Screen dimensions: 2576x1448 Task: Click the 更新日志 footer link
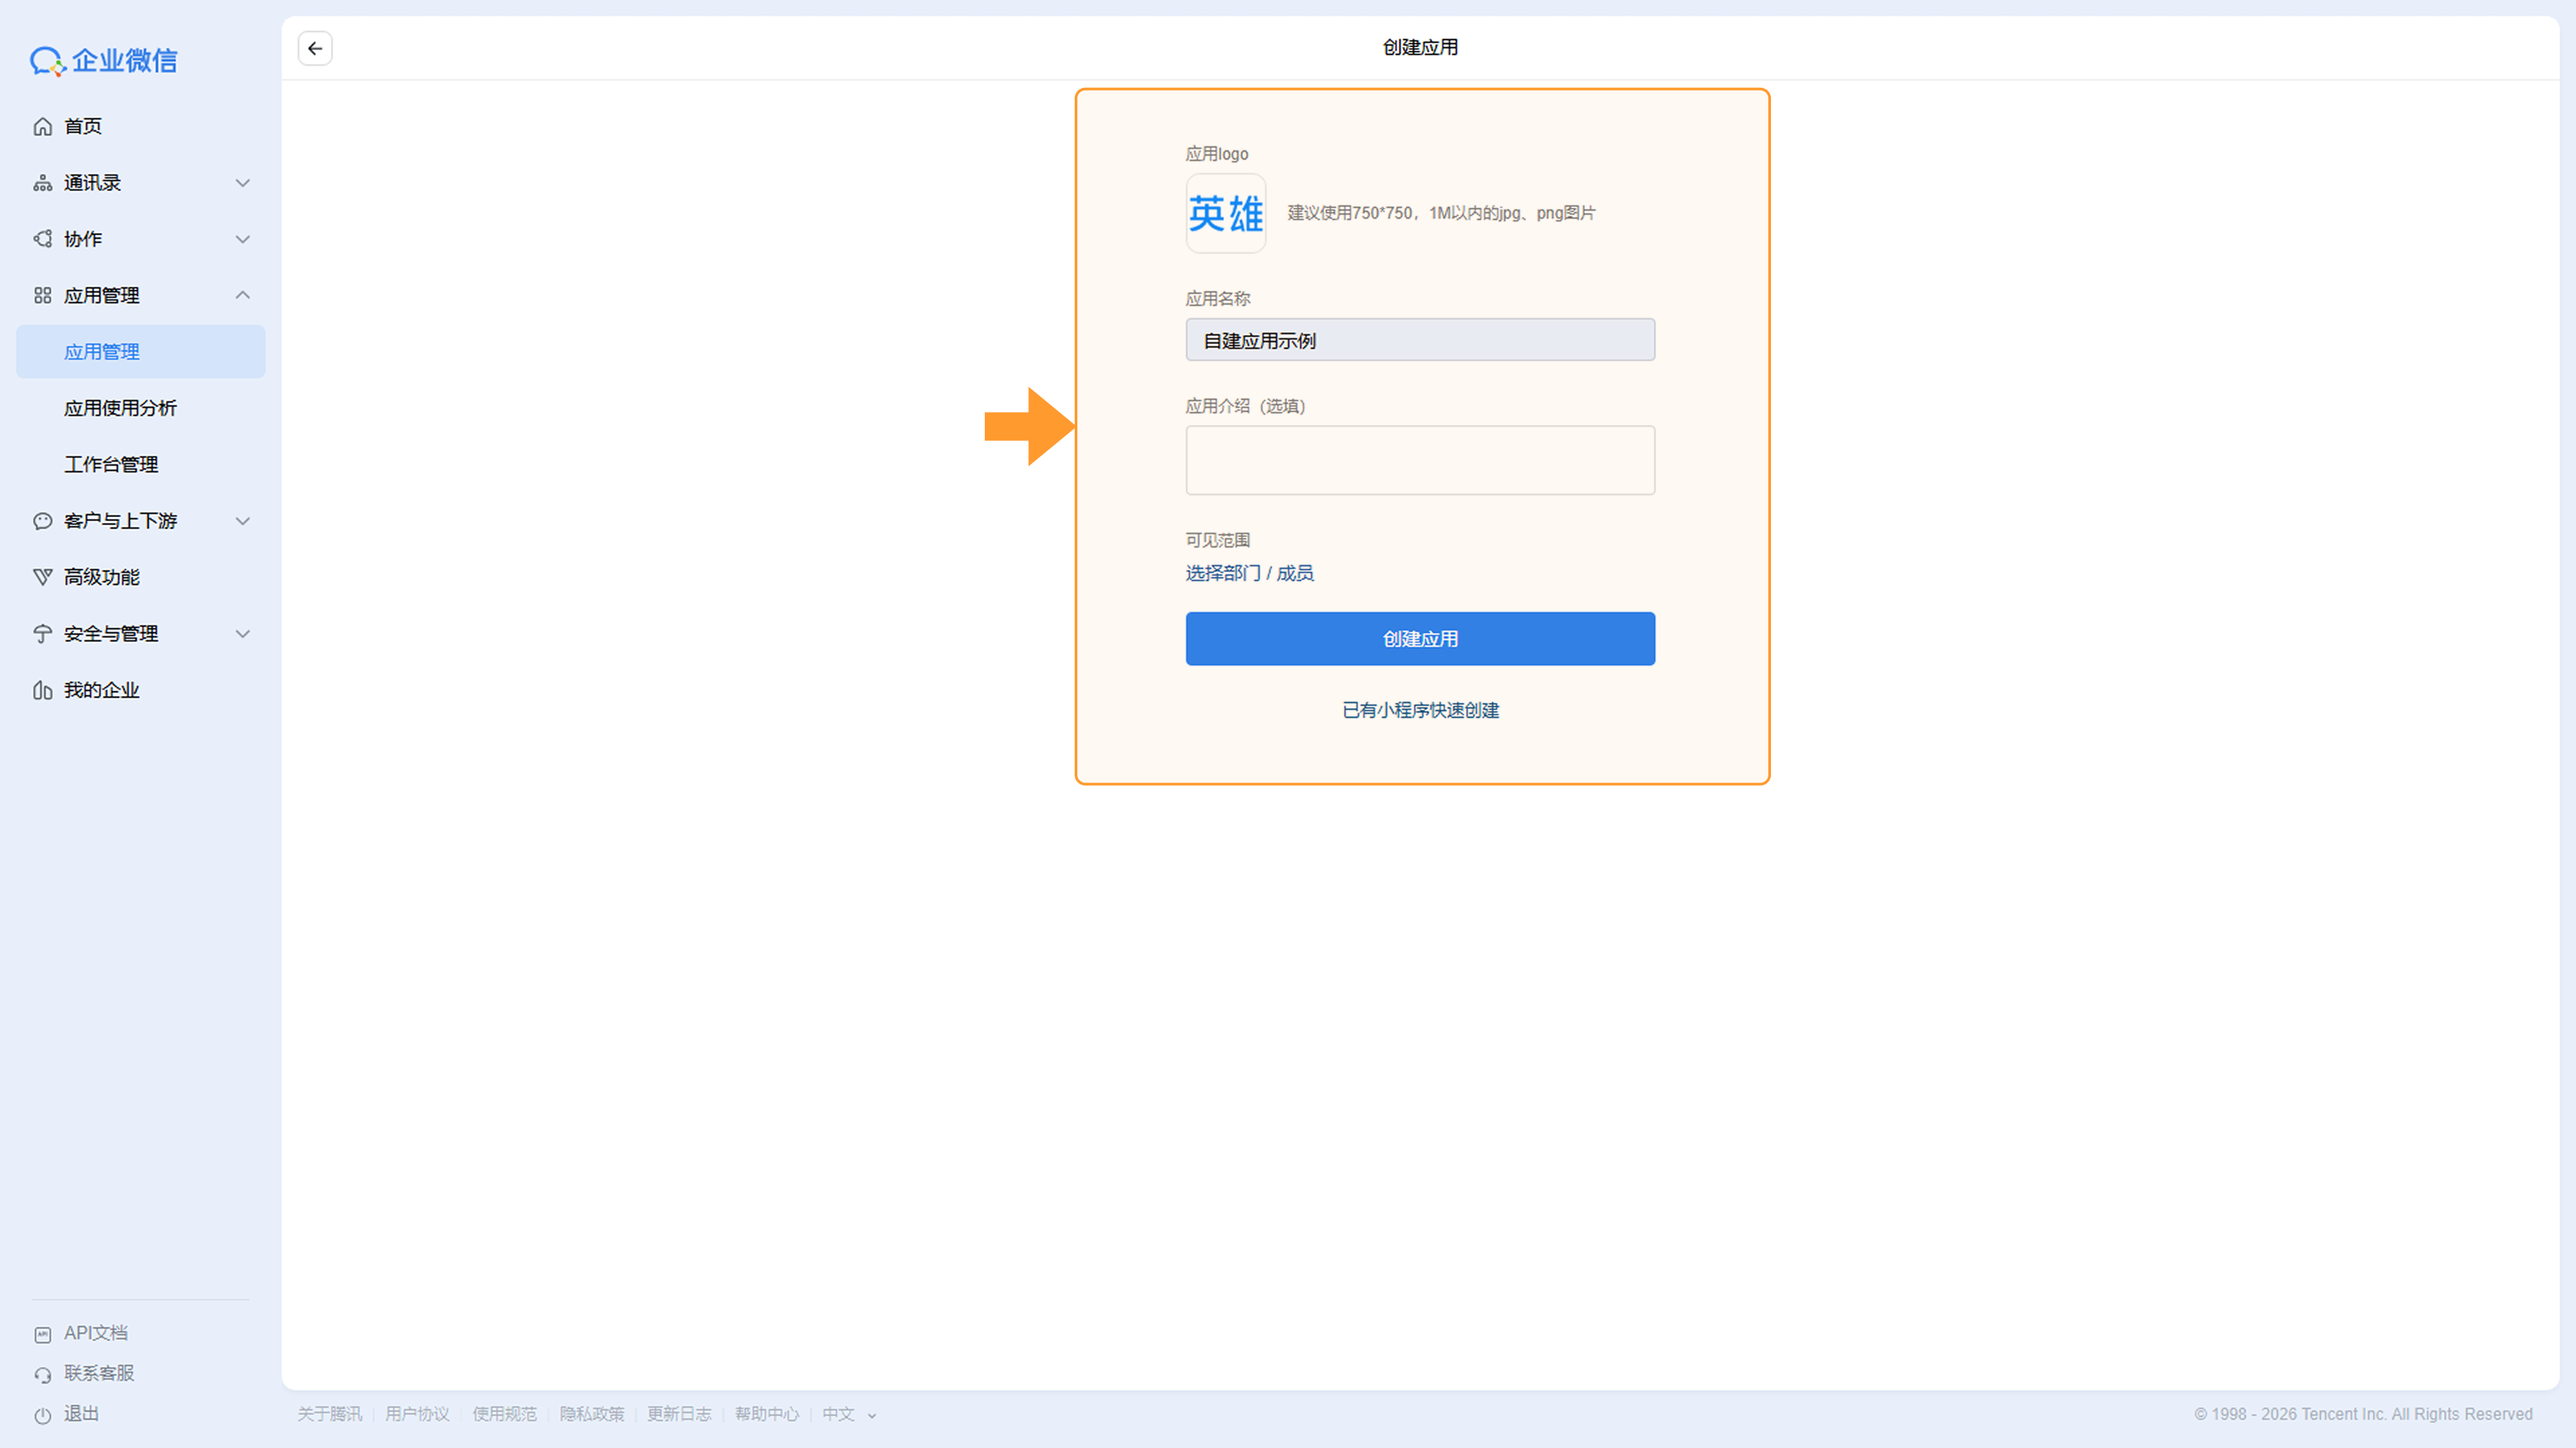679,1414
